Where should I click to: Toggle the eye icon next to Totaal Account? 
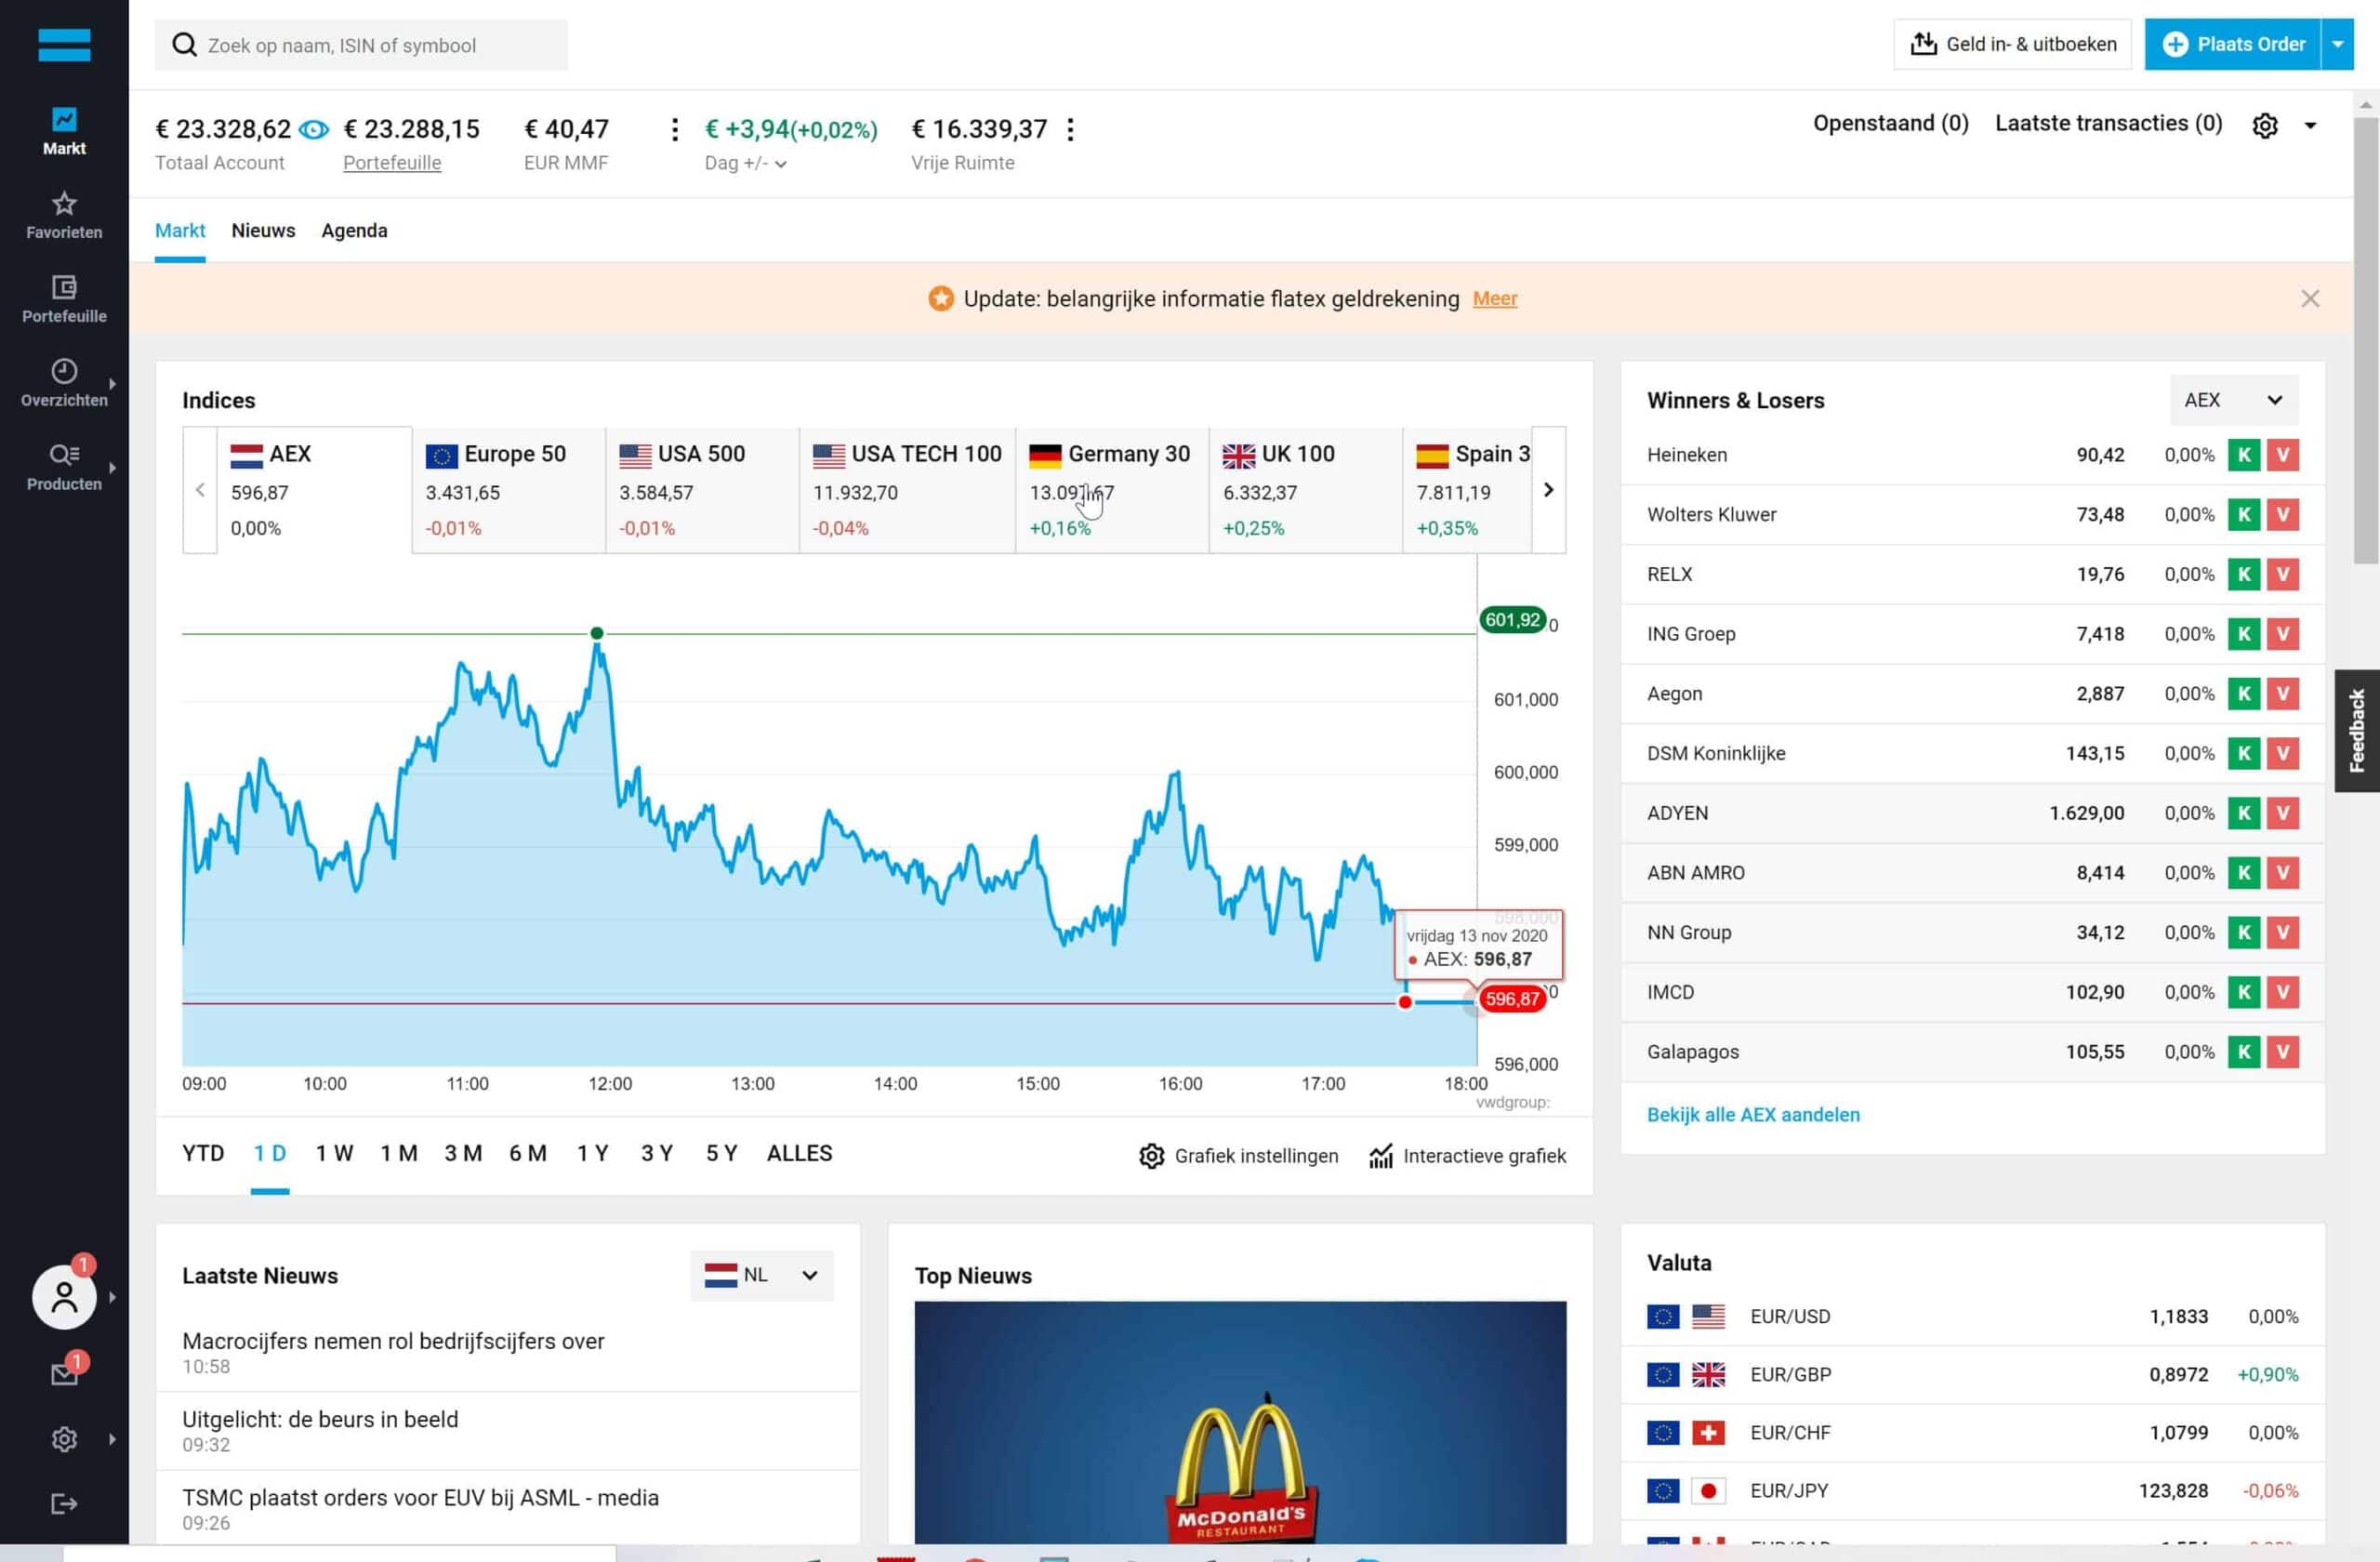click(x=314, y=130)
